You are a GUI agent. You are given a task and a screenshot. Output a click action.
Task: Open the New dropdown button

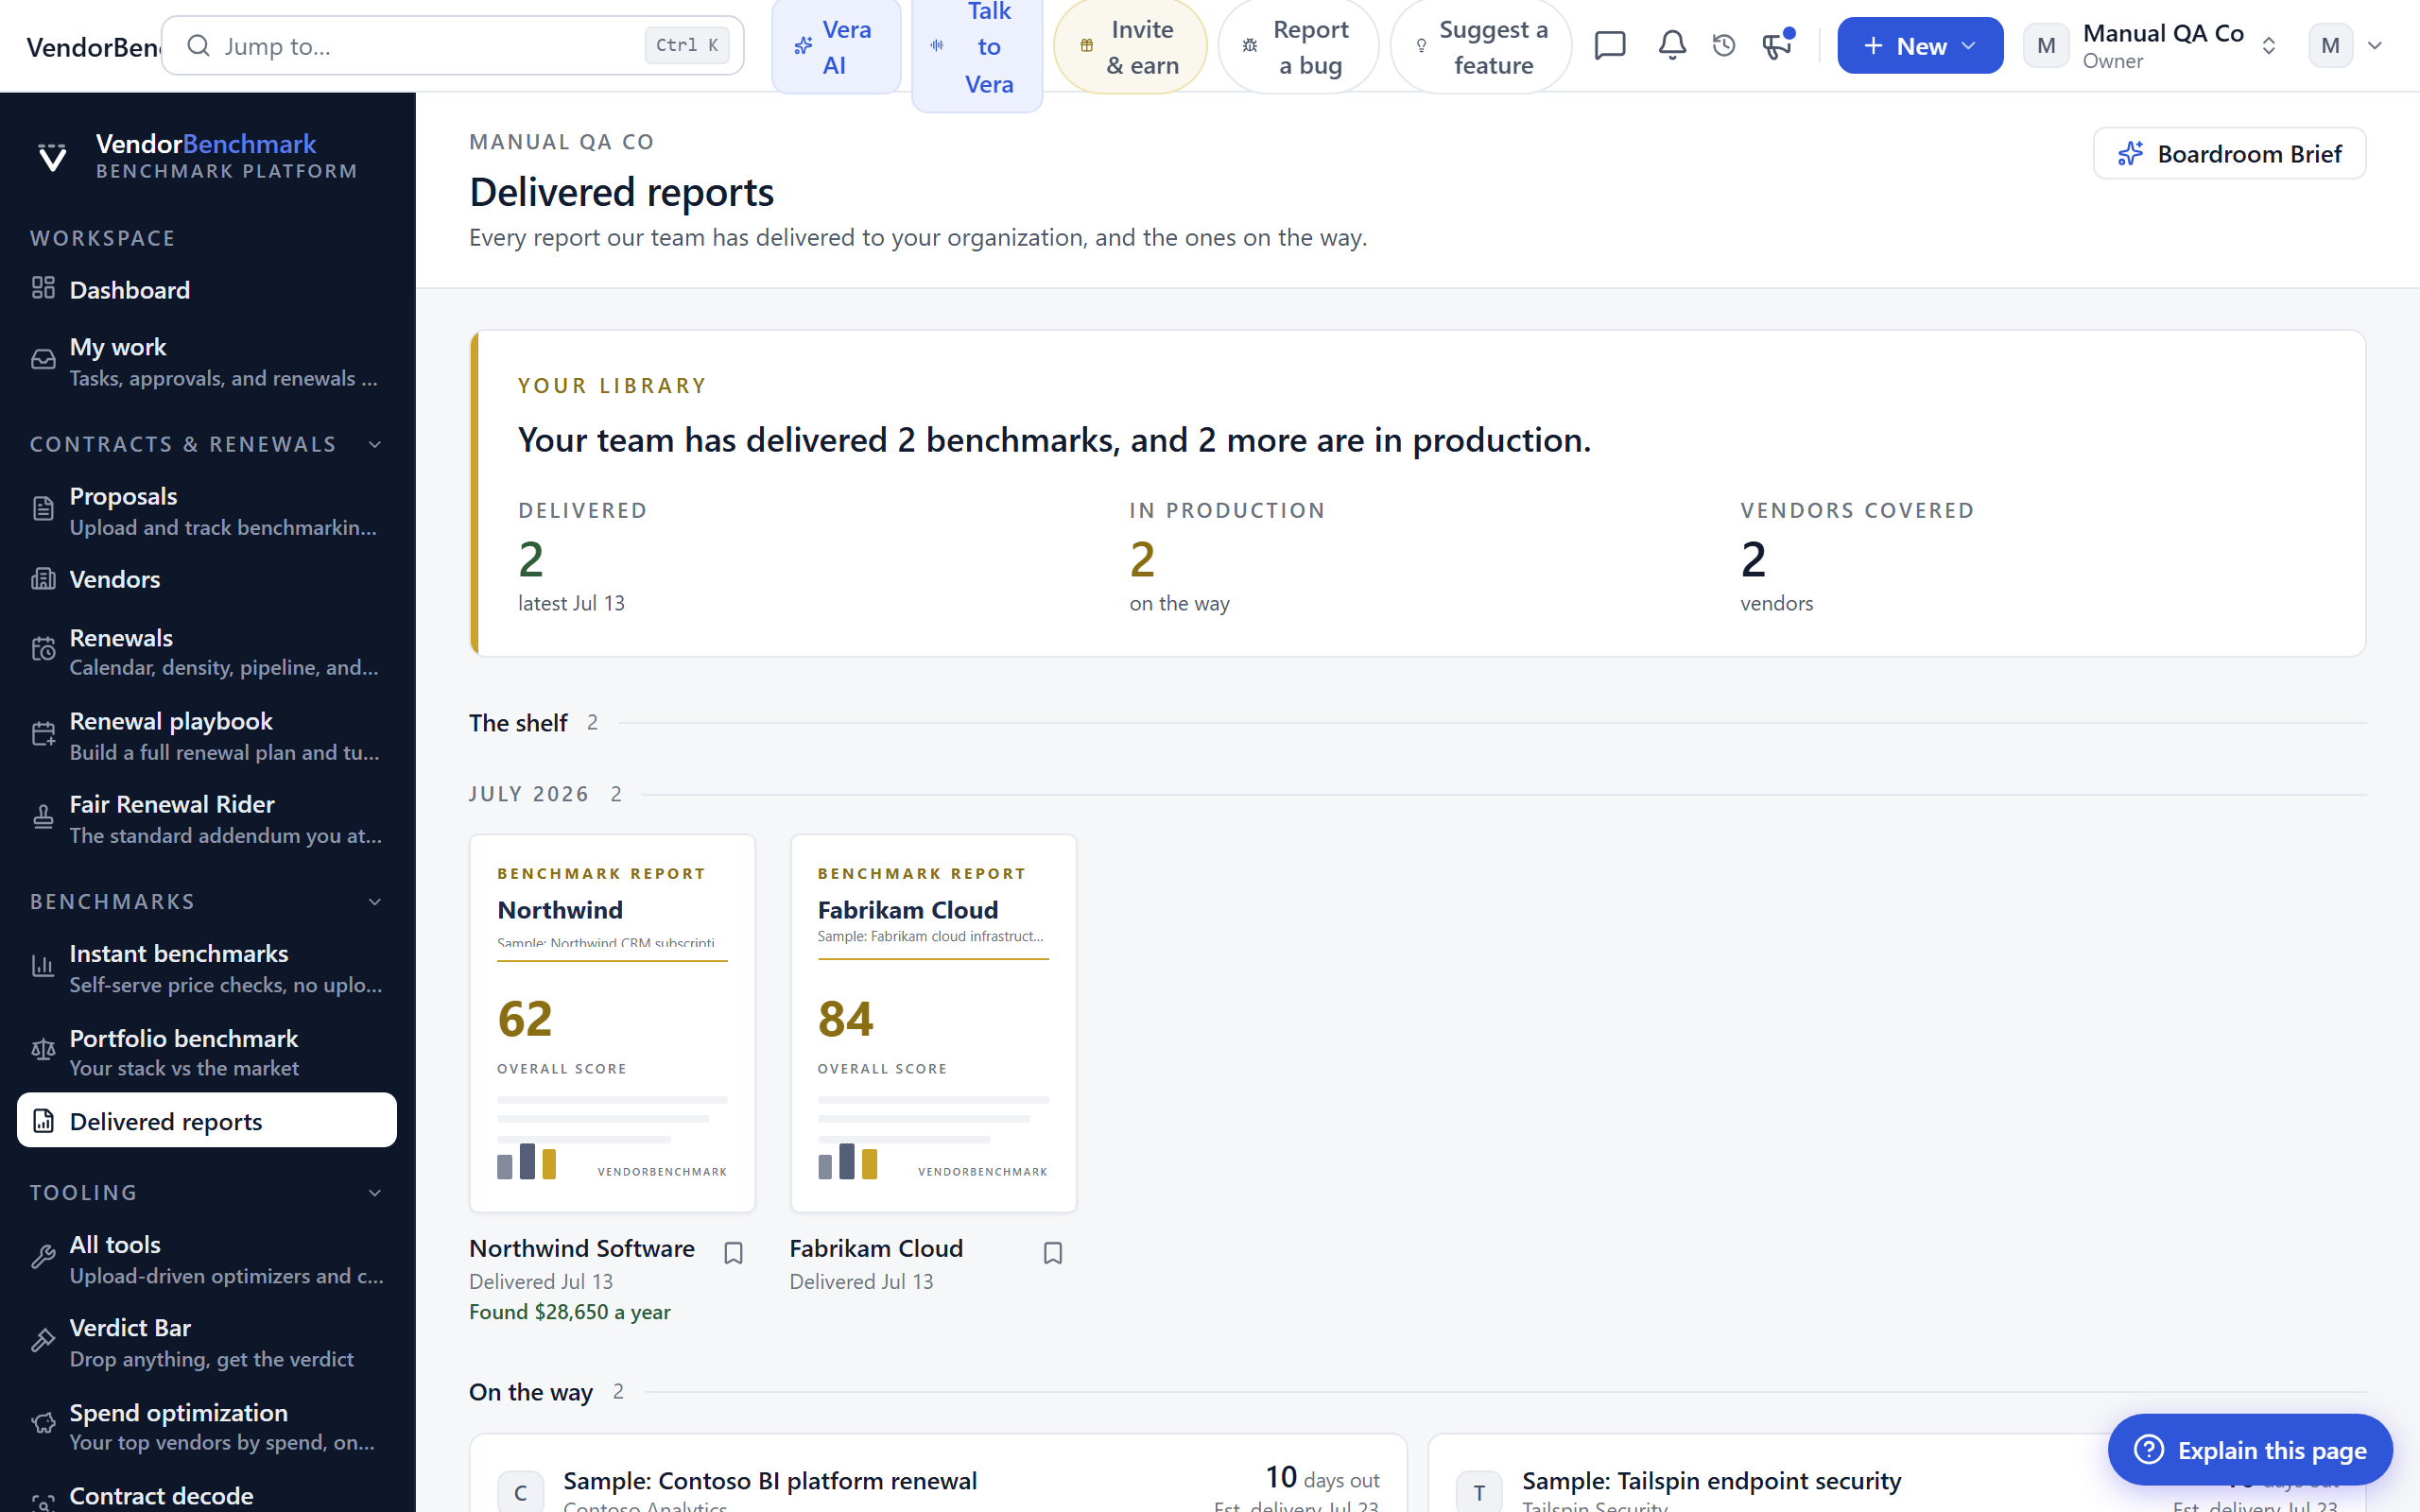click(x=1920, y=46)
